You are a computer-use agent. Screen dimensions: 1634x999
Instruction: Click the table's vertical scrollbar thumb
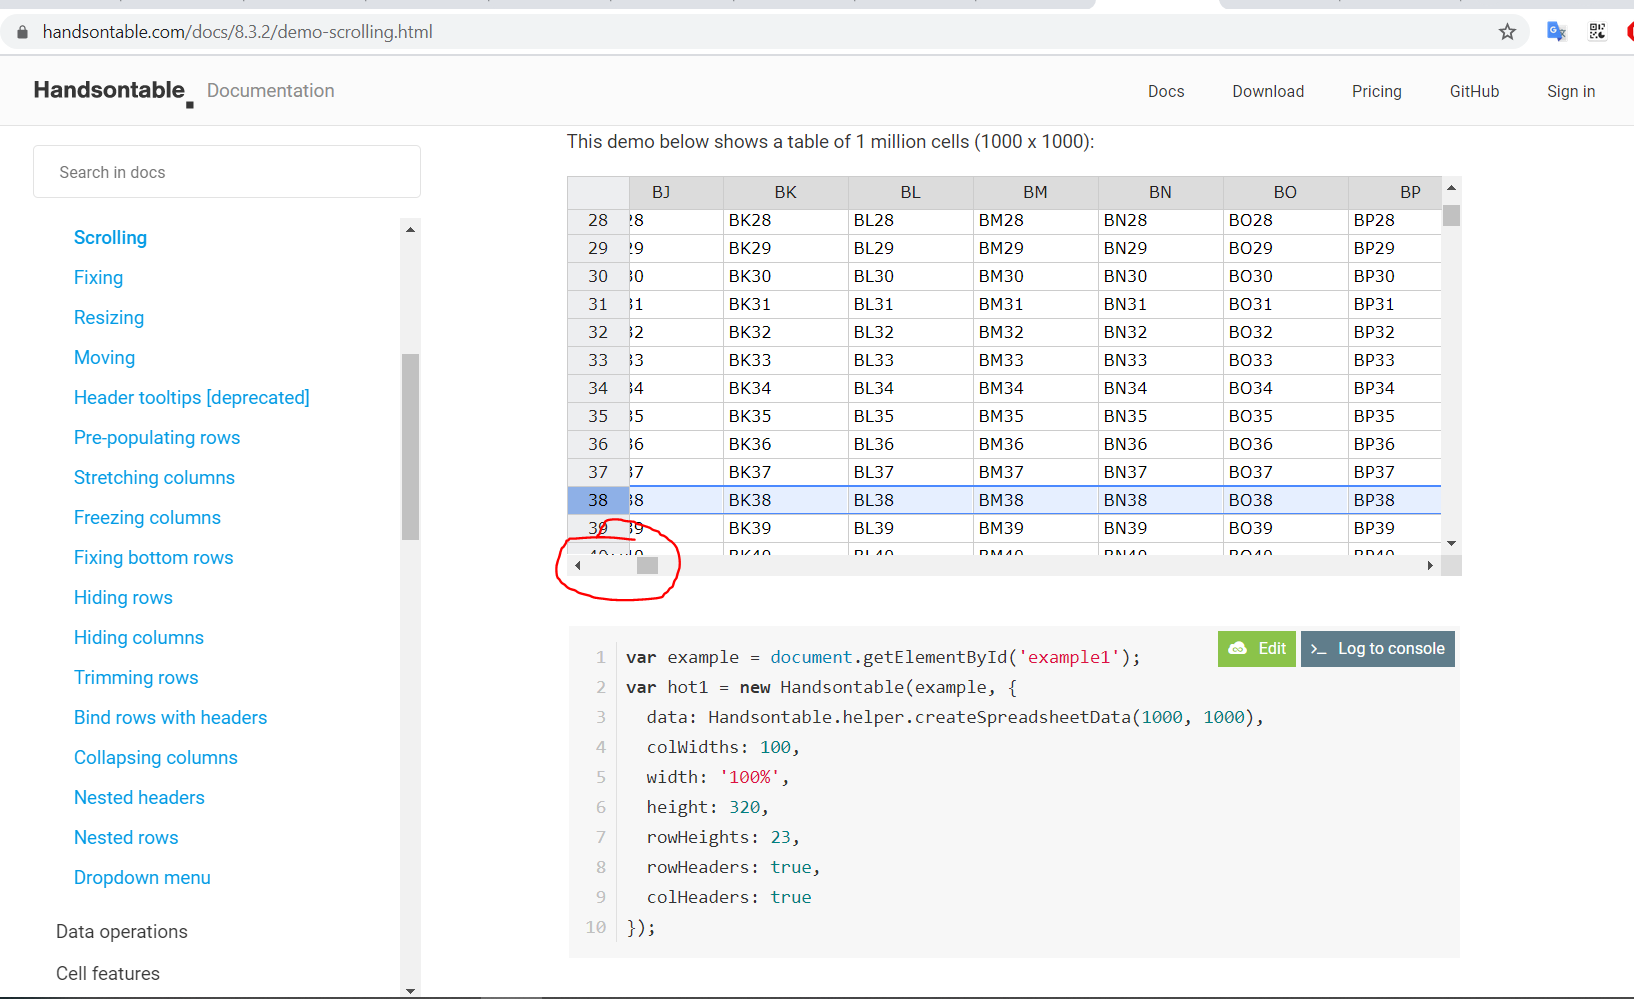coord(1451,215)
